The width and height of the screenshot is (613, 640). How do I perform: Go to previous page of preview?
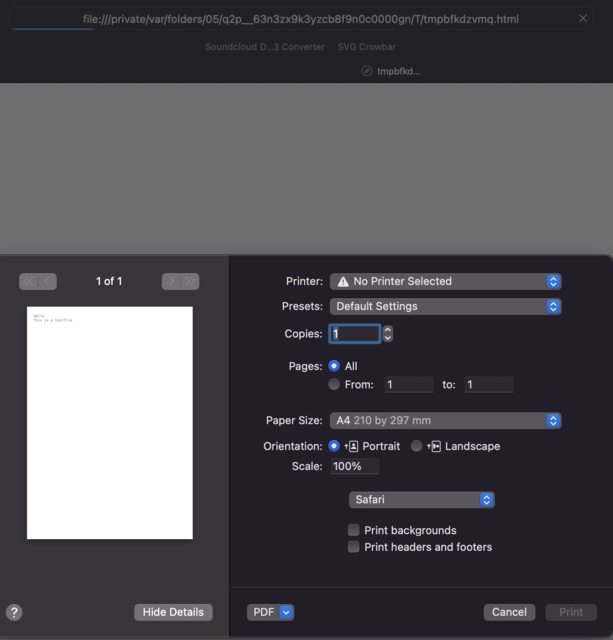click(47, 282)
